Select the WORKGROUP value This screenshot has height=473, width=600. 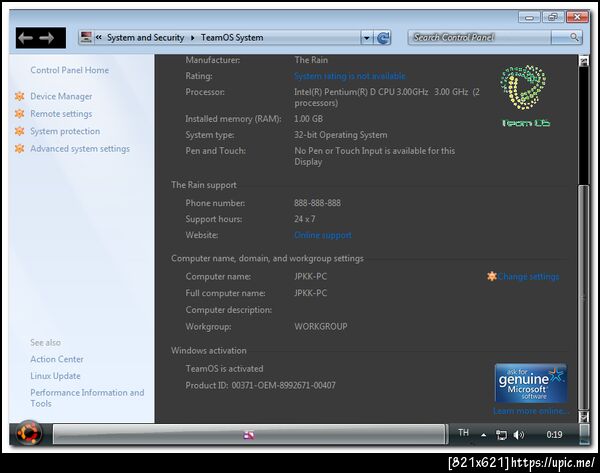click(321, 326)
